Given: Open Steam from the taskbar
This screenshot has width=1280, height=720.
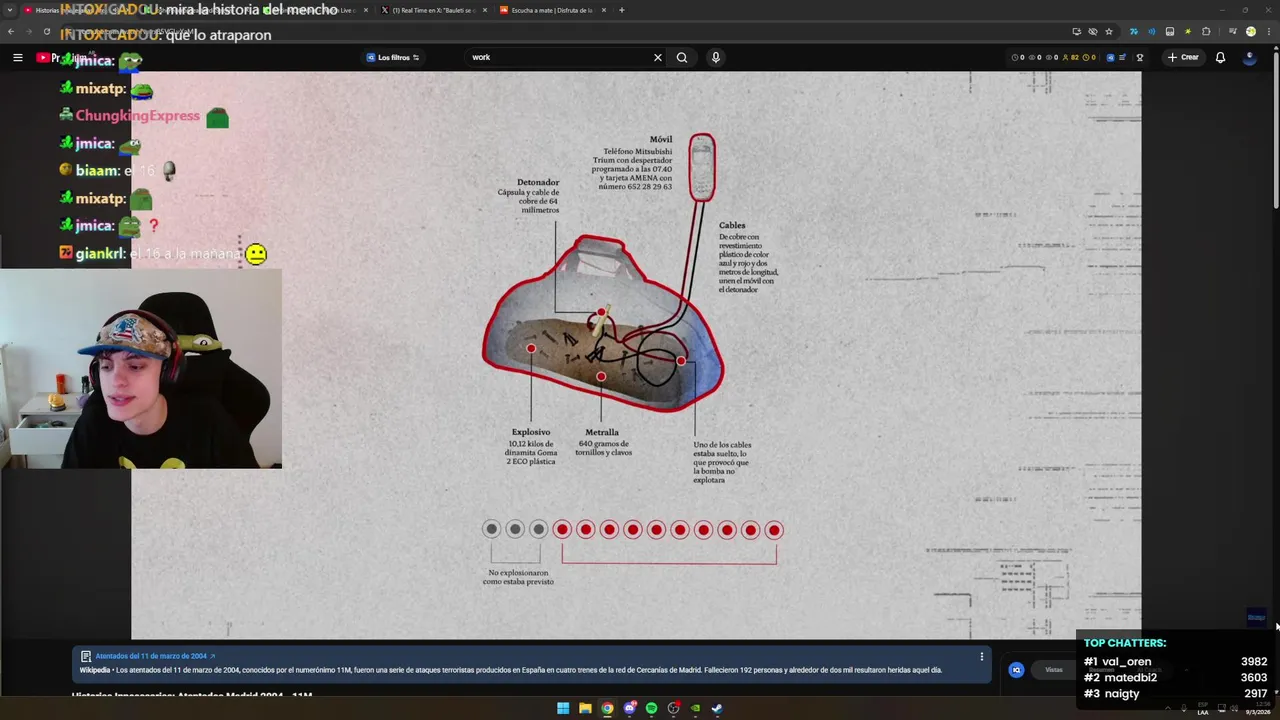Looking at the screenshot, I should click(717, 708).
